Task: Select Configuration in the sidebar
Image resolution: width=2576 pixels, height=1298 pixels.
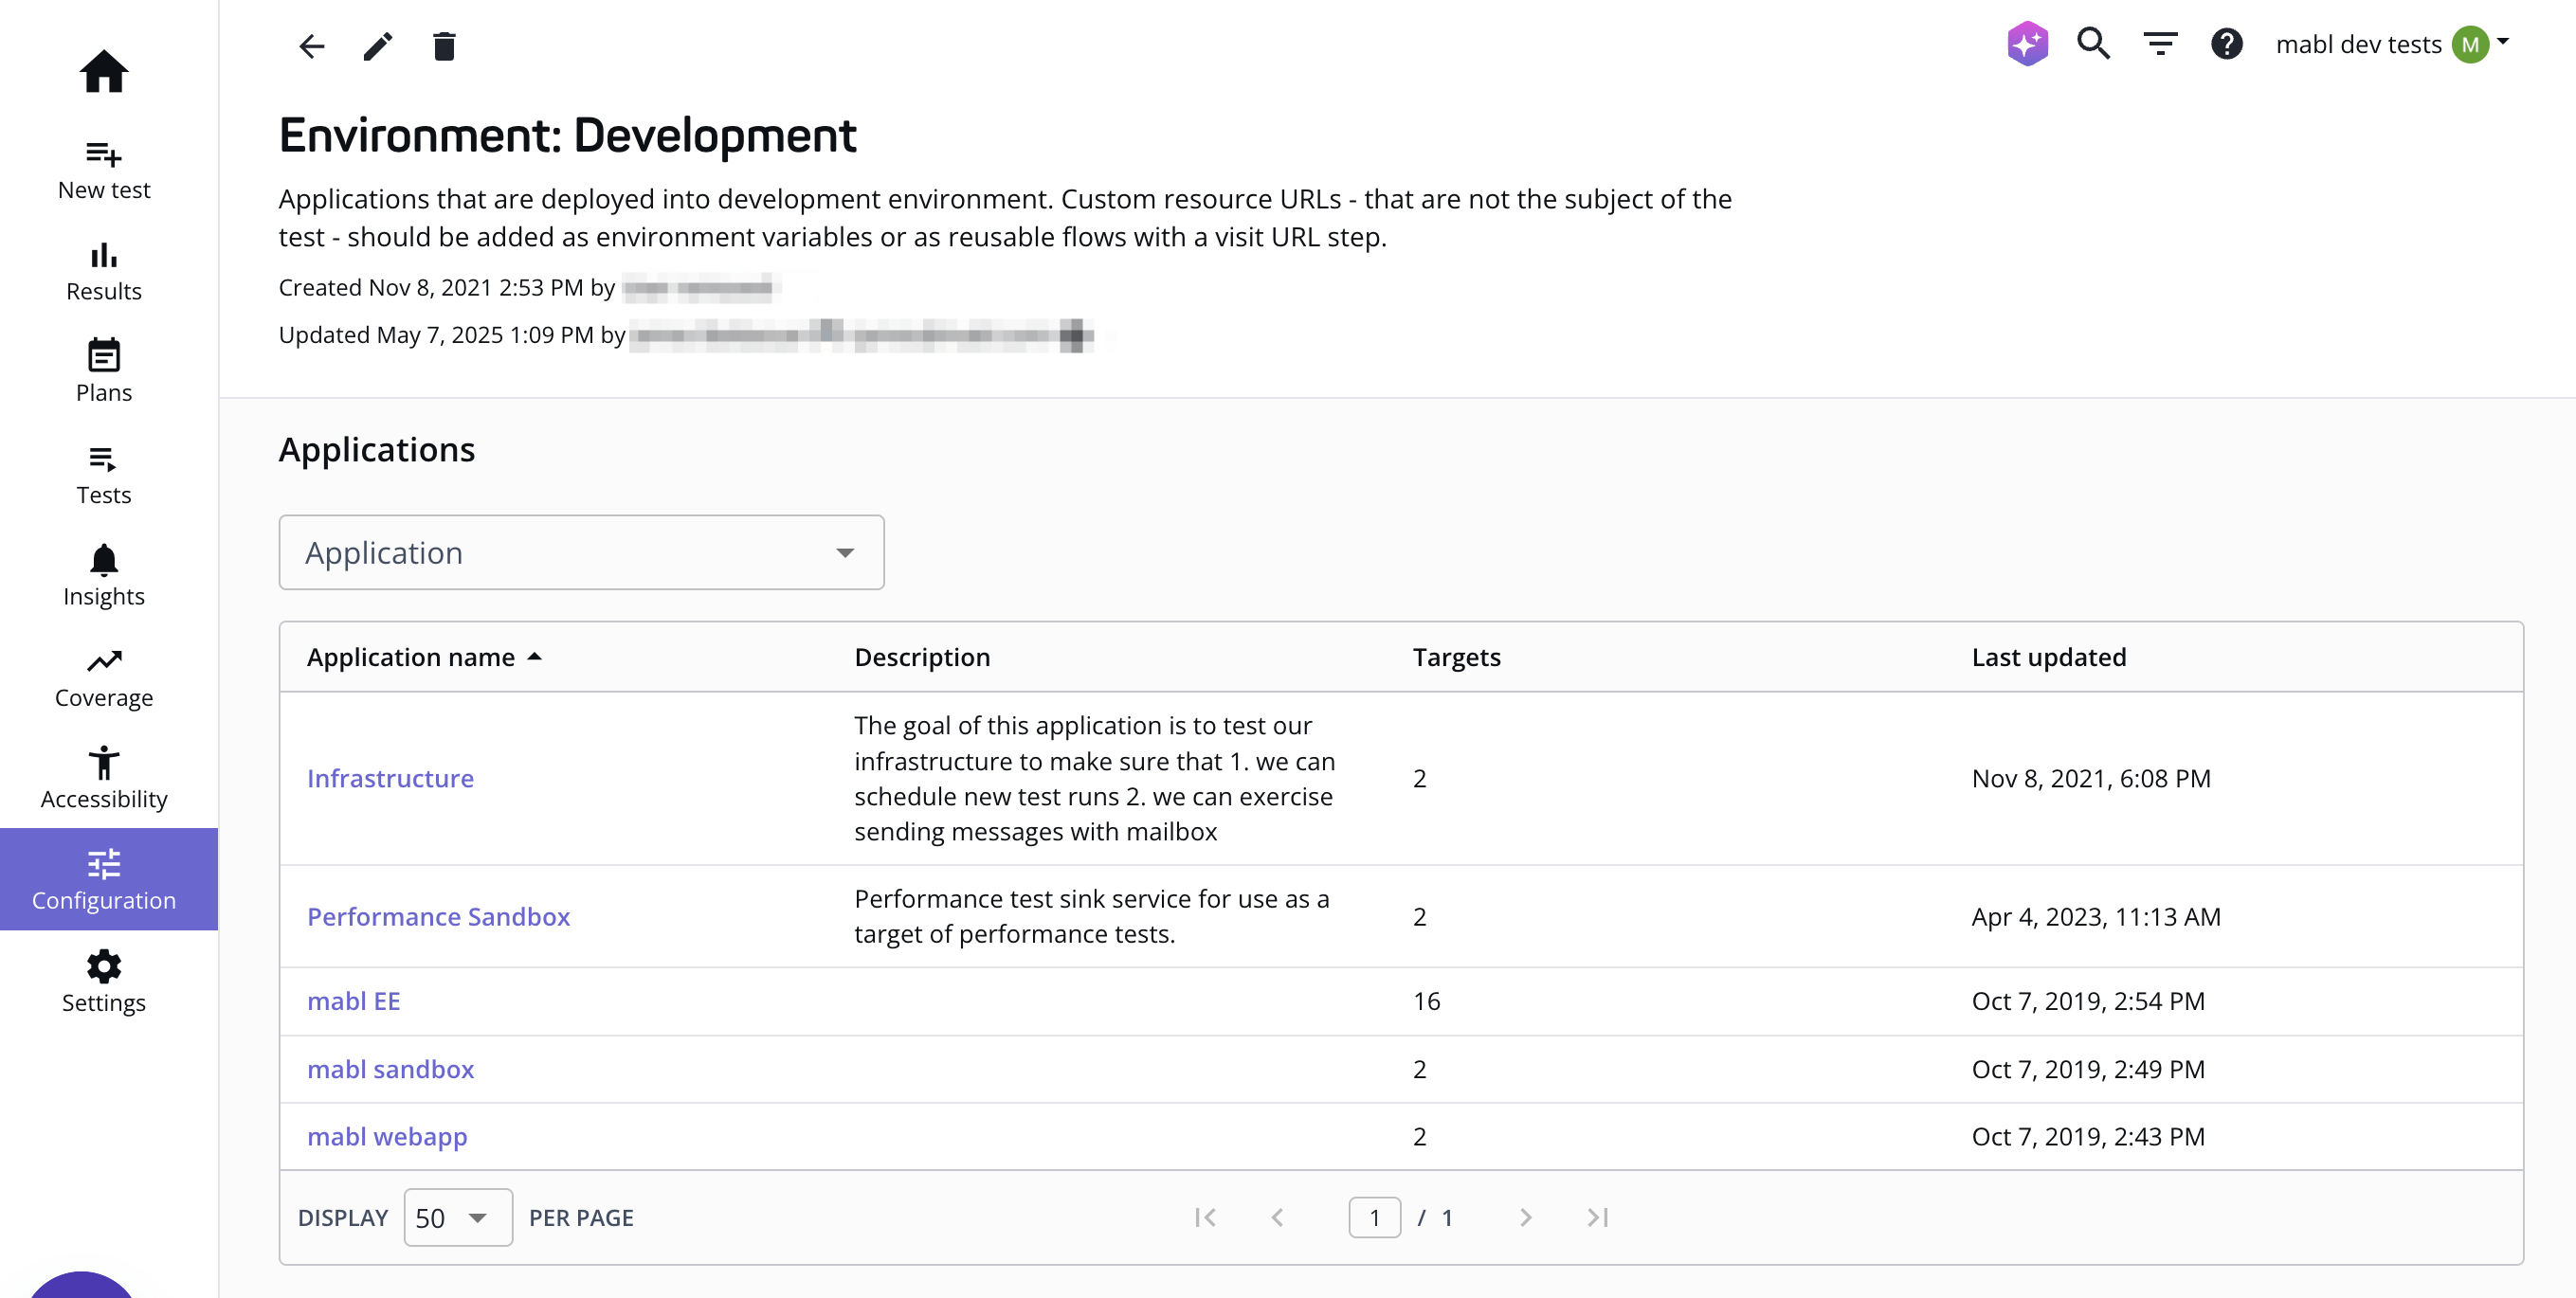Action: (x=104, y=878)
